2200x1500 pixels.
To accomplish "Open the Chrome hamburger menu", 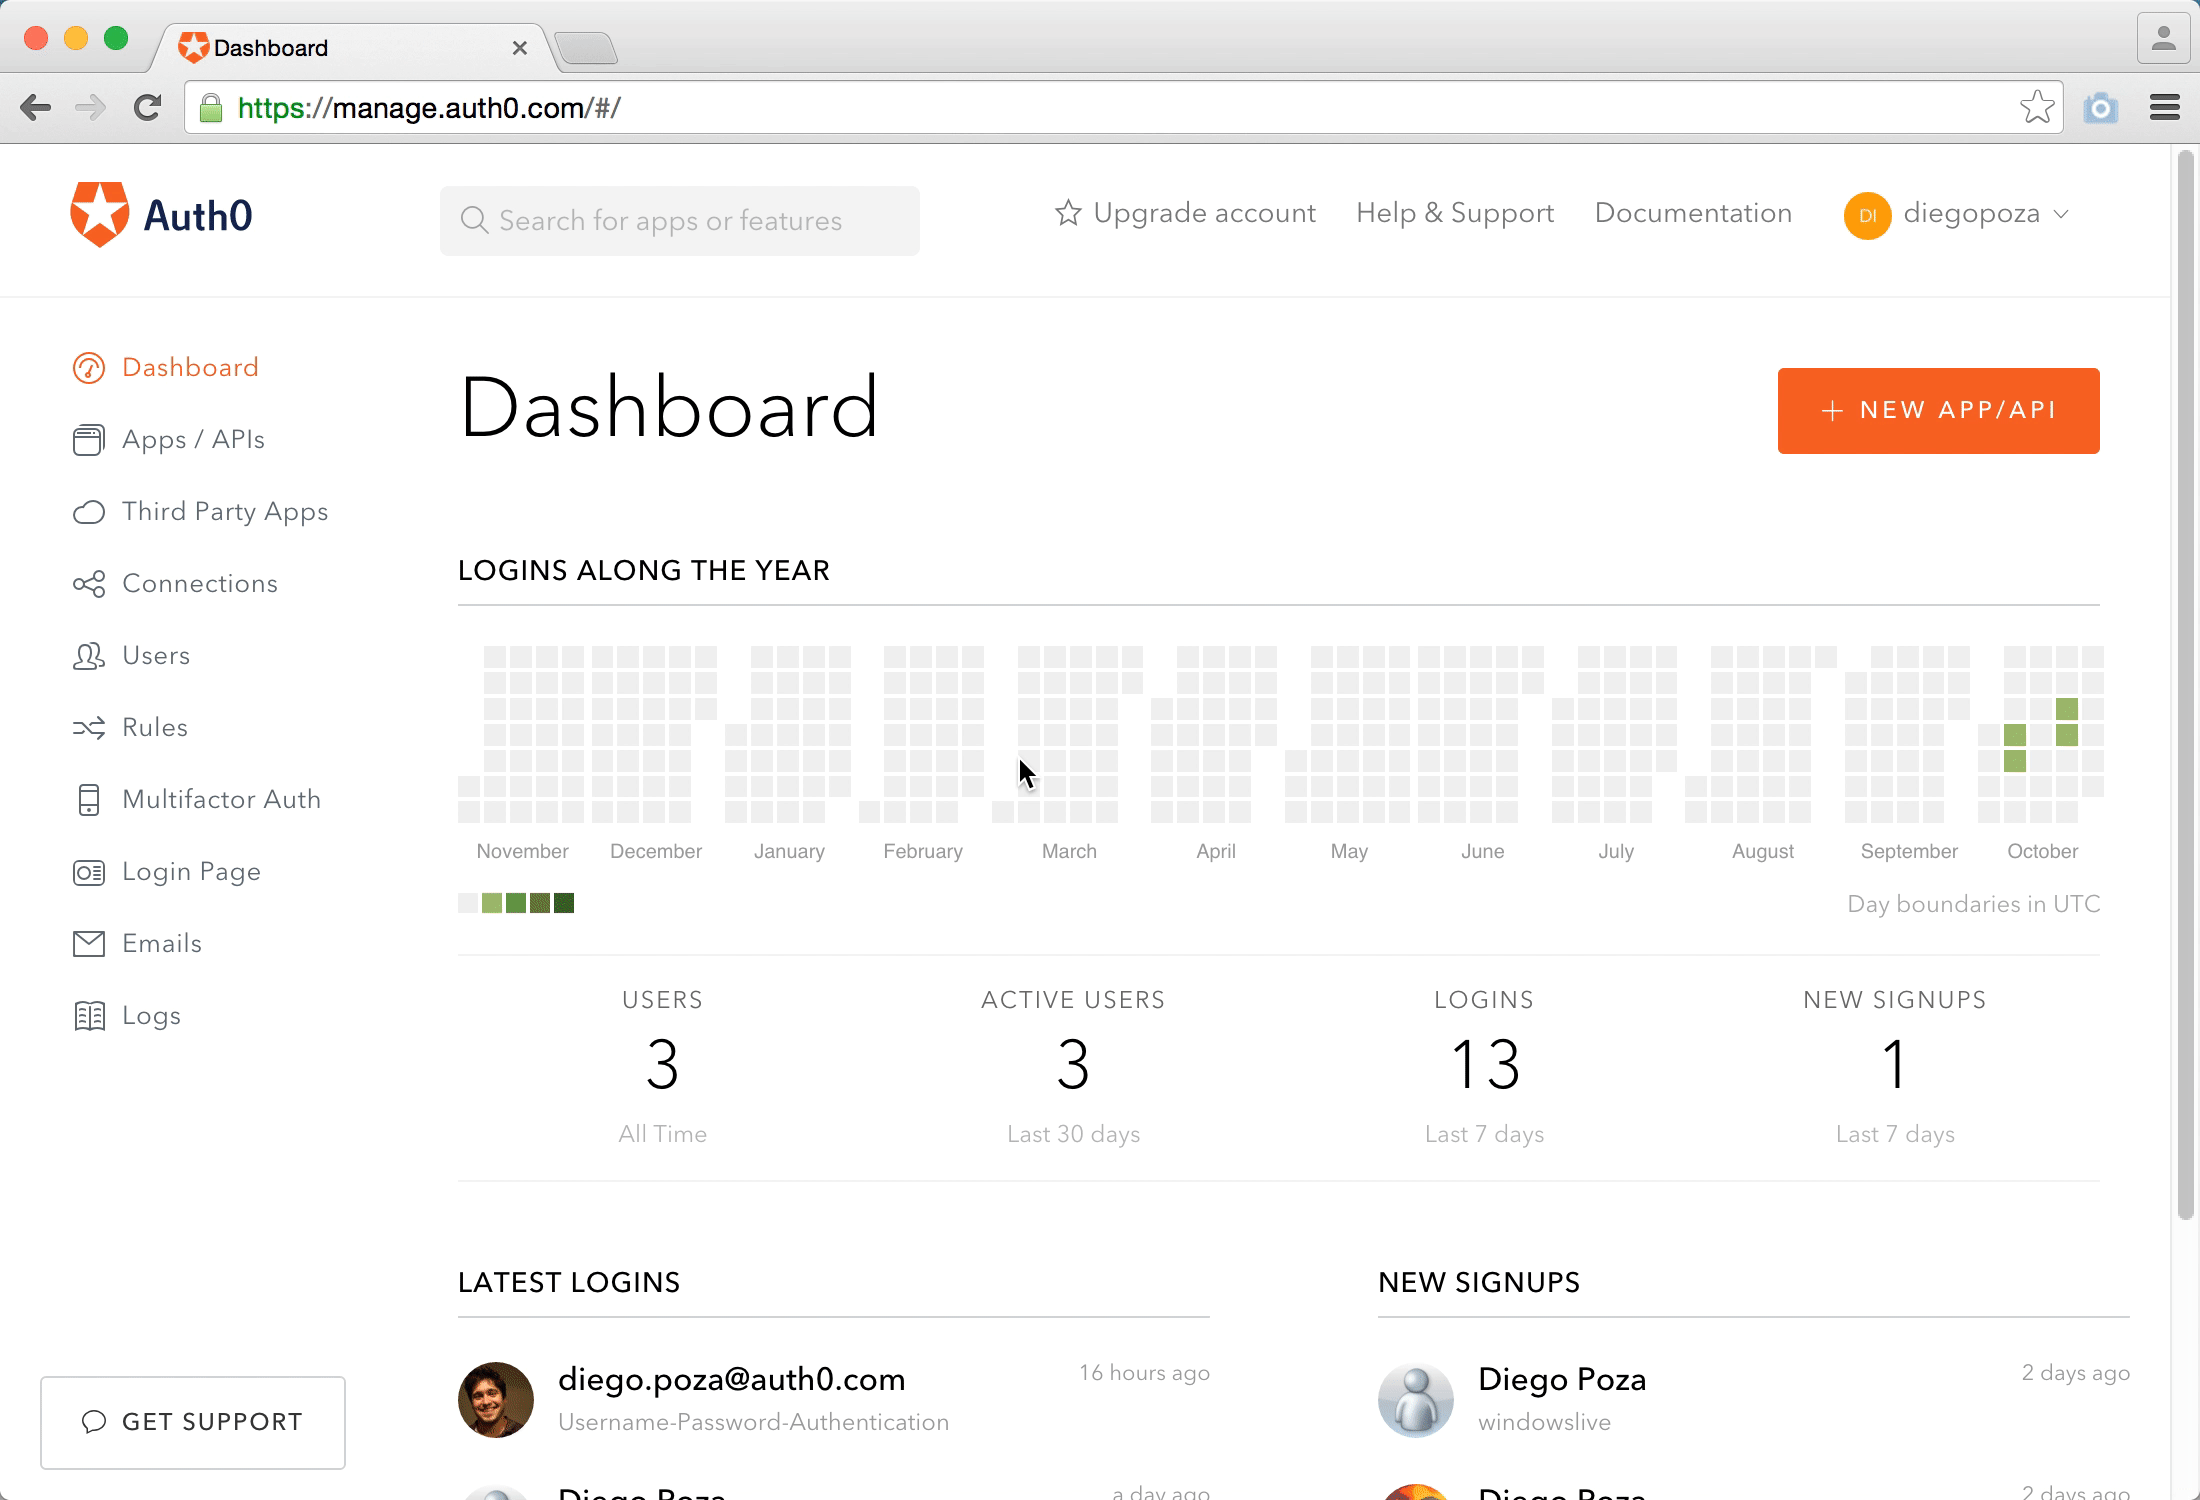I will (2164, 108).
